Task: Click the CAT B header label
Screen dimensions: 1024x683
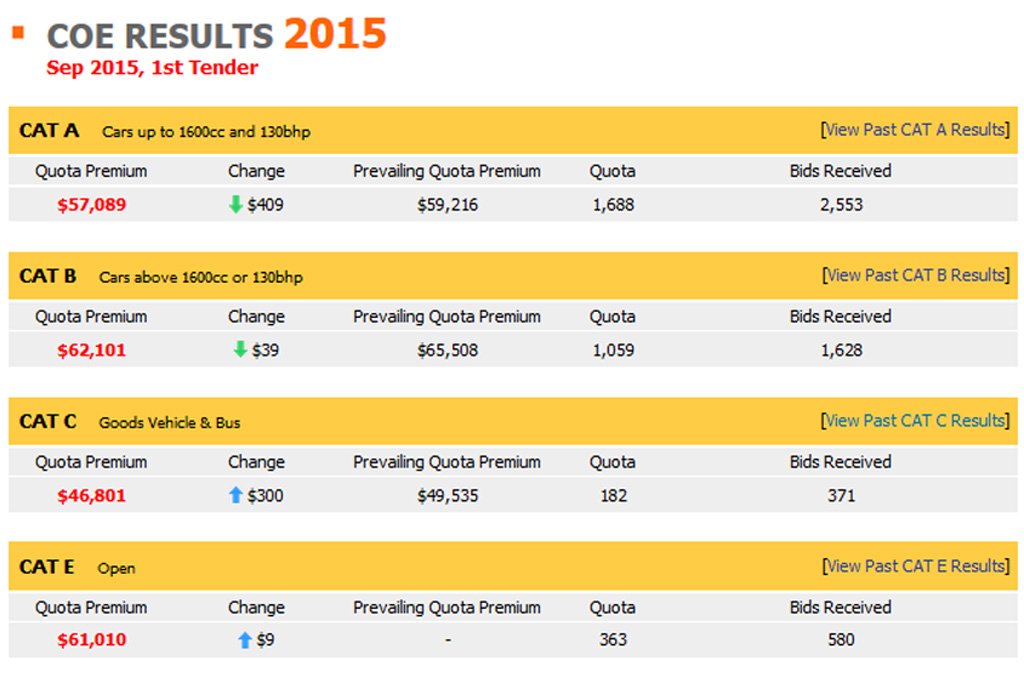Action: point(48,276)
